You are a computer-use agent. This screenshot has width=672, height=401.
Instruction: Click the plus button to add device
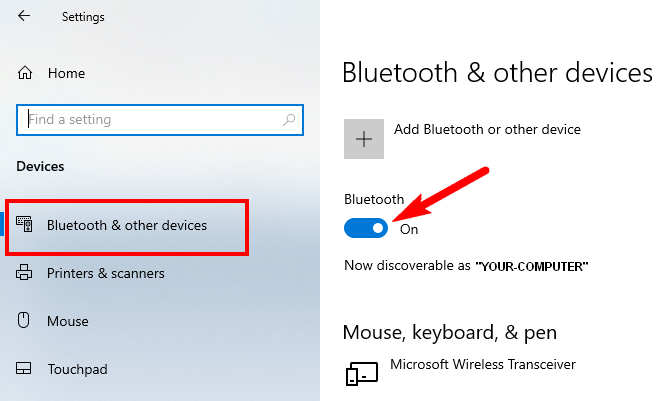click(364, 139)
